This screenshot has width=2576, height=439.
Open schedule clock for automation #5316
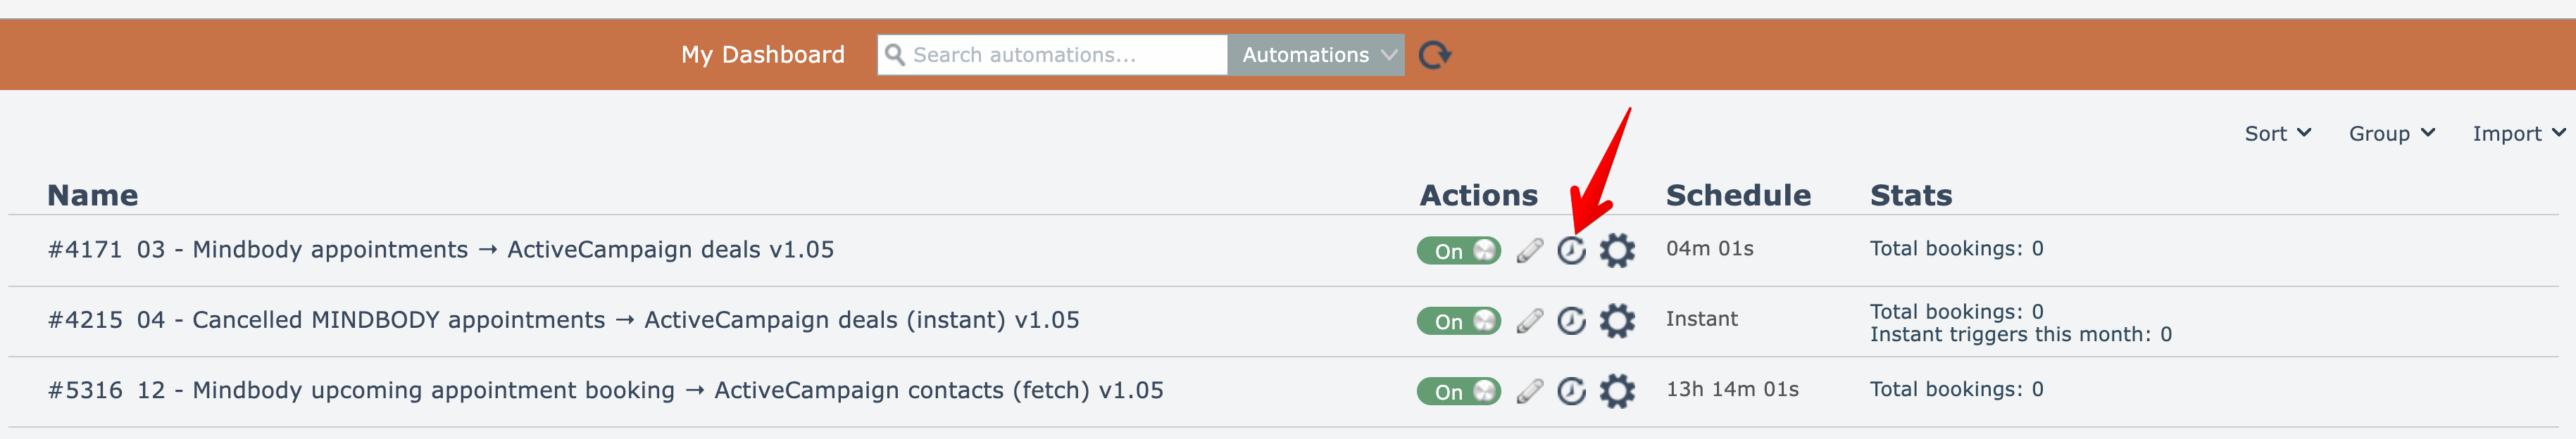[1571, 391]
